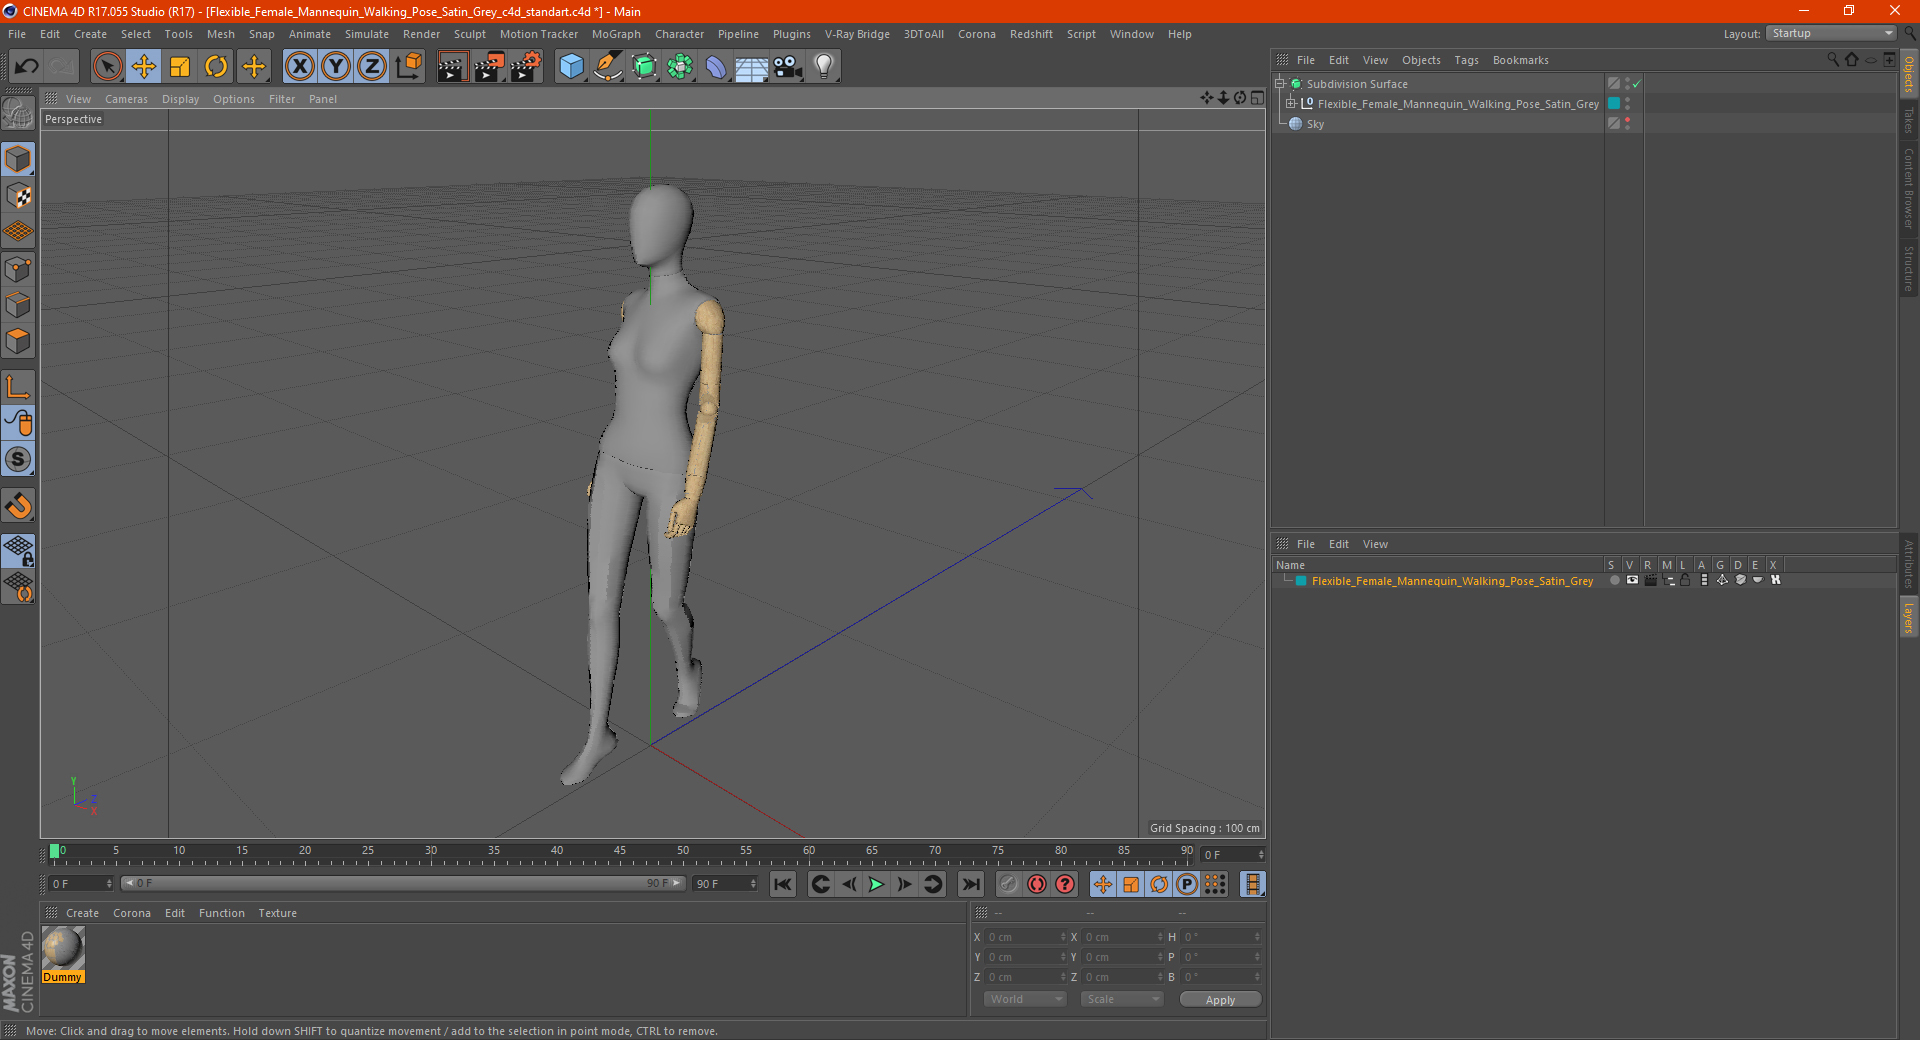Open the Content Browser side tab
The height and width of the screenshot is (1040, 1920).
pyautogui.click(x=1908, y=188)
